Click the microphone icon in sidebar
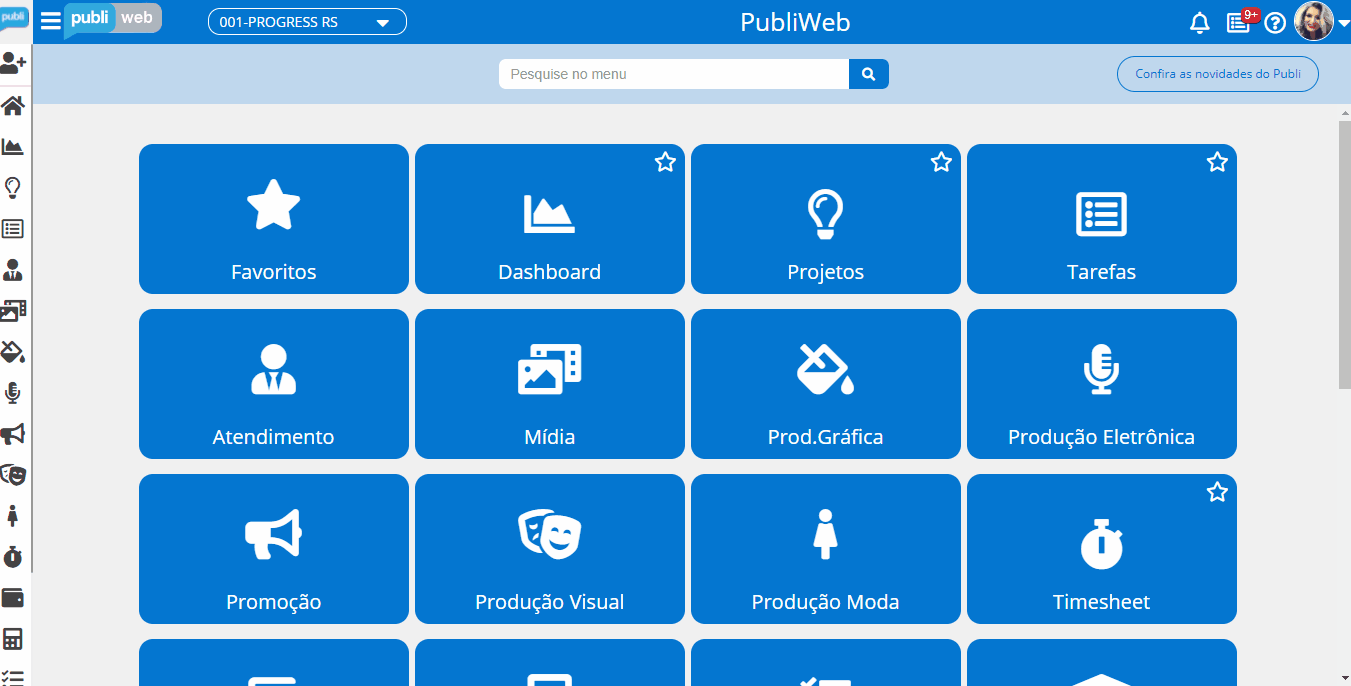 pyautogui.click(x=13, y=393)
